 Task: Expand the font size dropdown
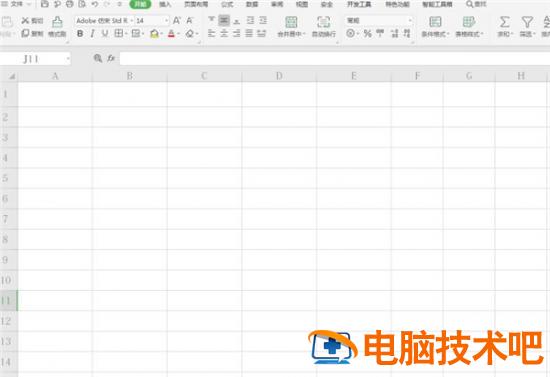click(166, 21)
